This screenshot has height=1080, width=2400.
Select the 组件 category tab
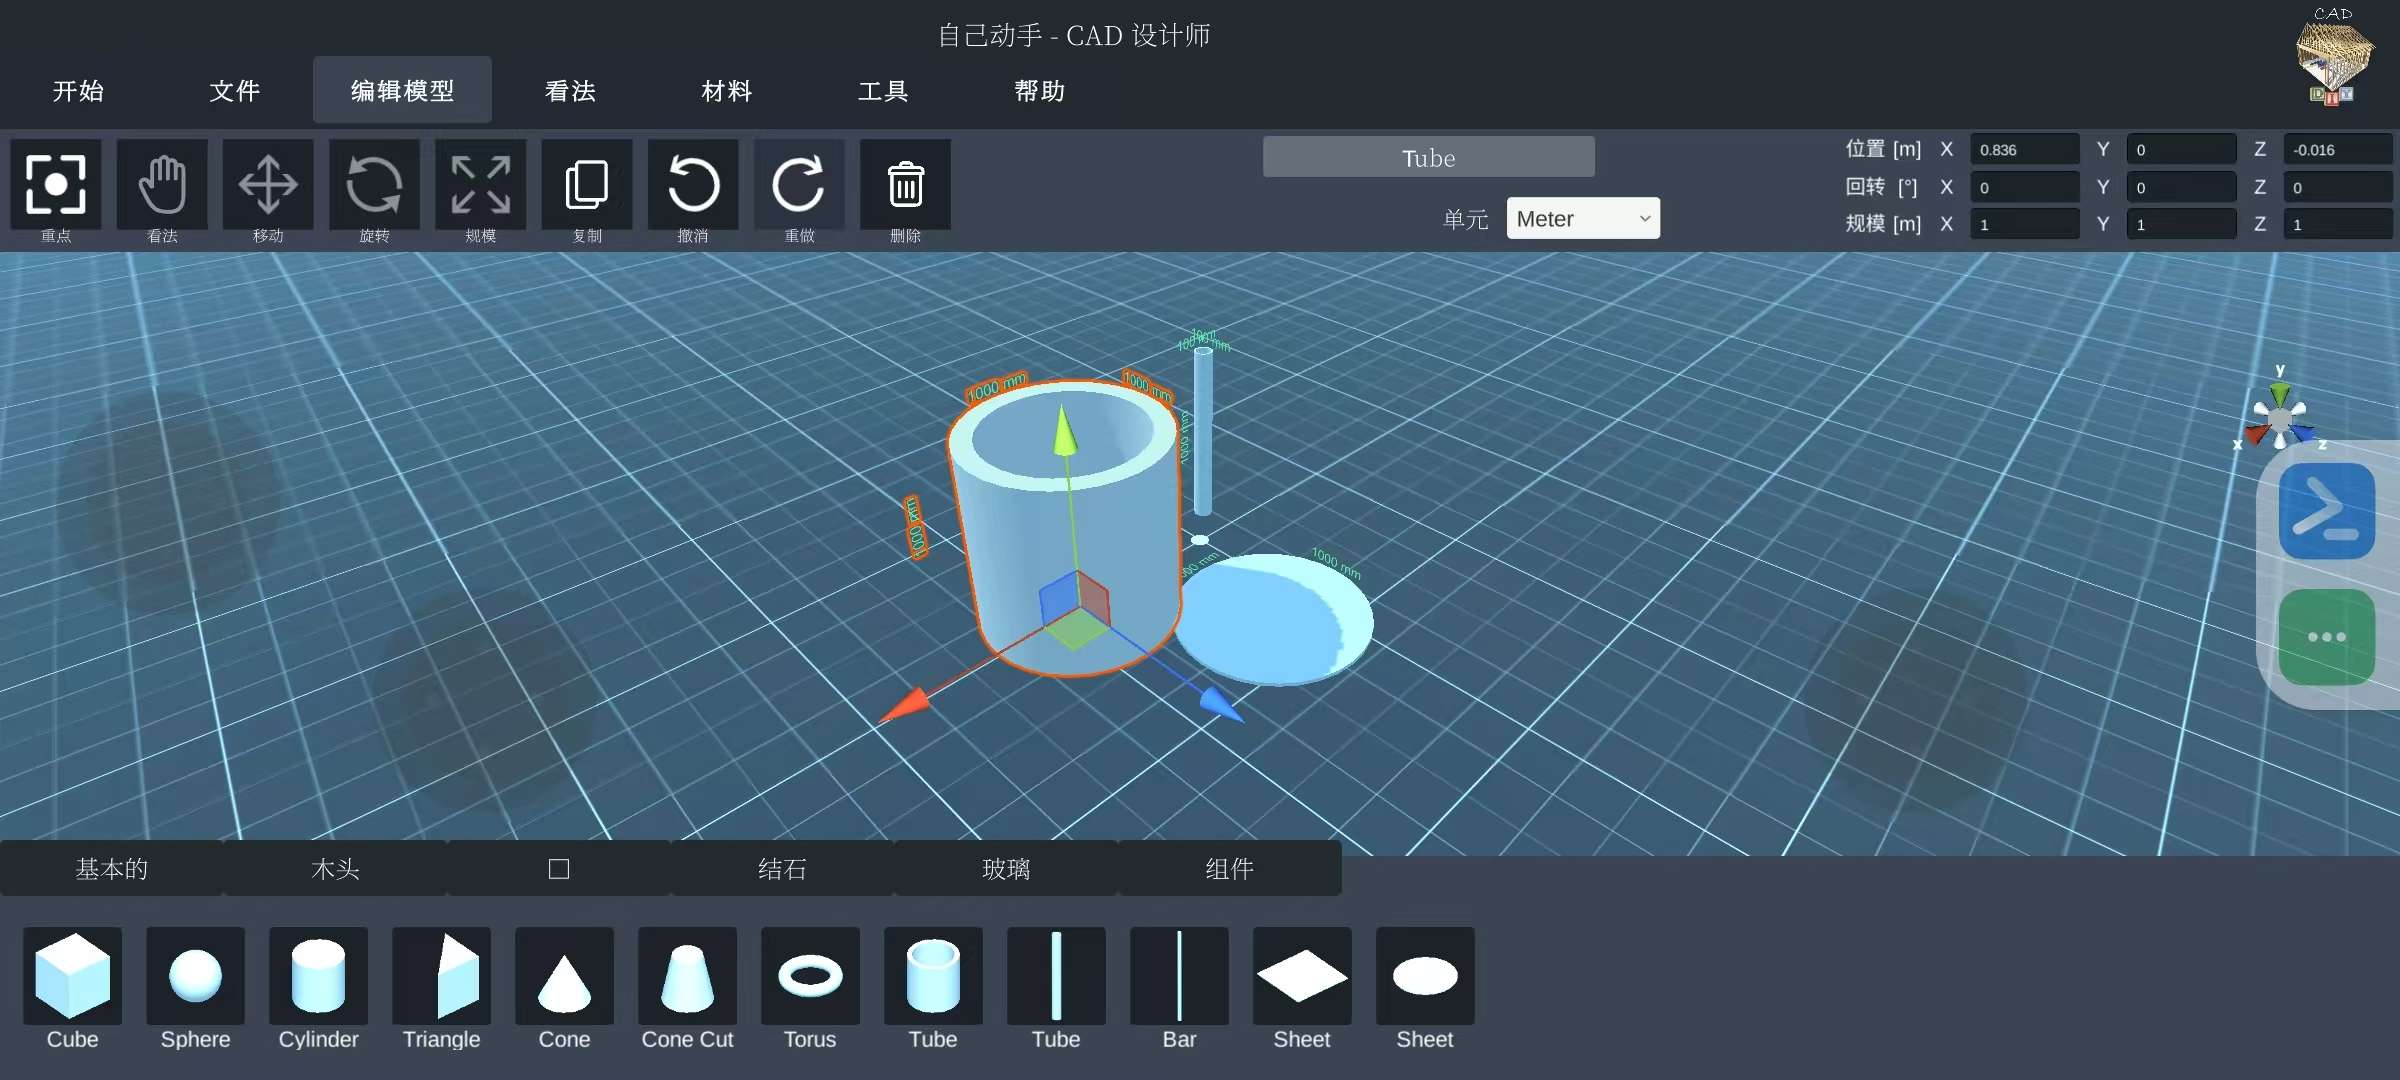[x=1229, y=868]
